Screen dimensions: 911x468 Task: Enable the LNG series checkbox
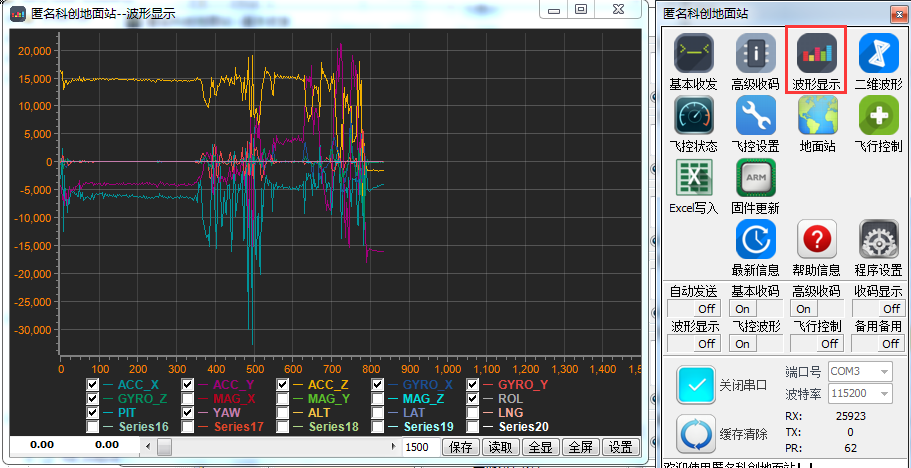[x=473, y=413]
